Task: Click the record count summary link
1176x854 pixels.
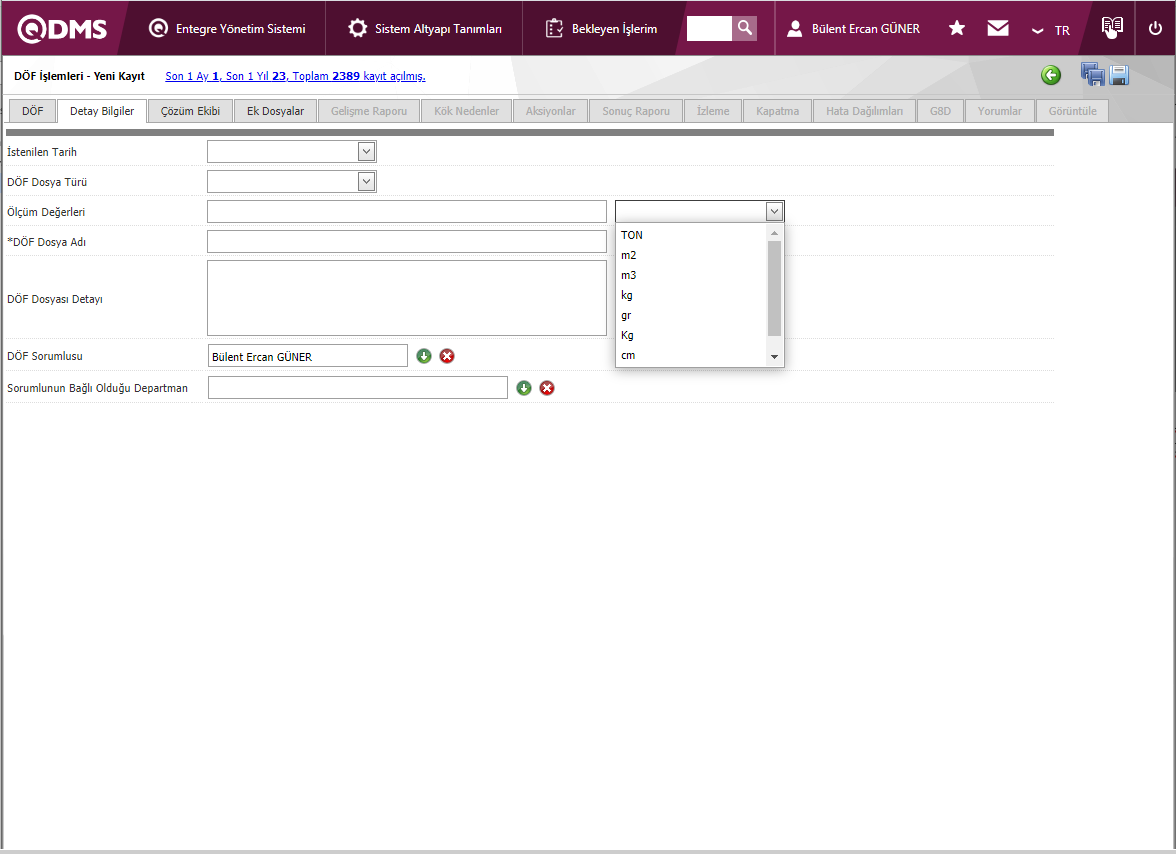Action: (x=295, y=76)
